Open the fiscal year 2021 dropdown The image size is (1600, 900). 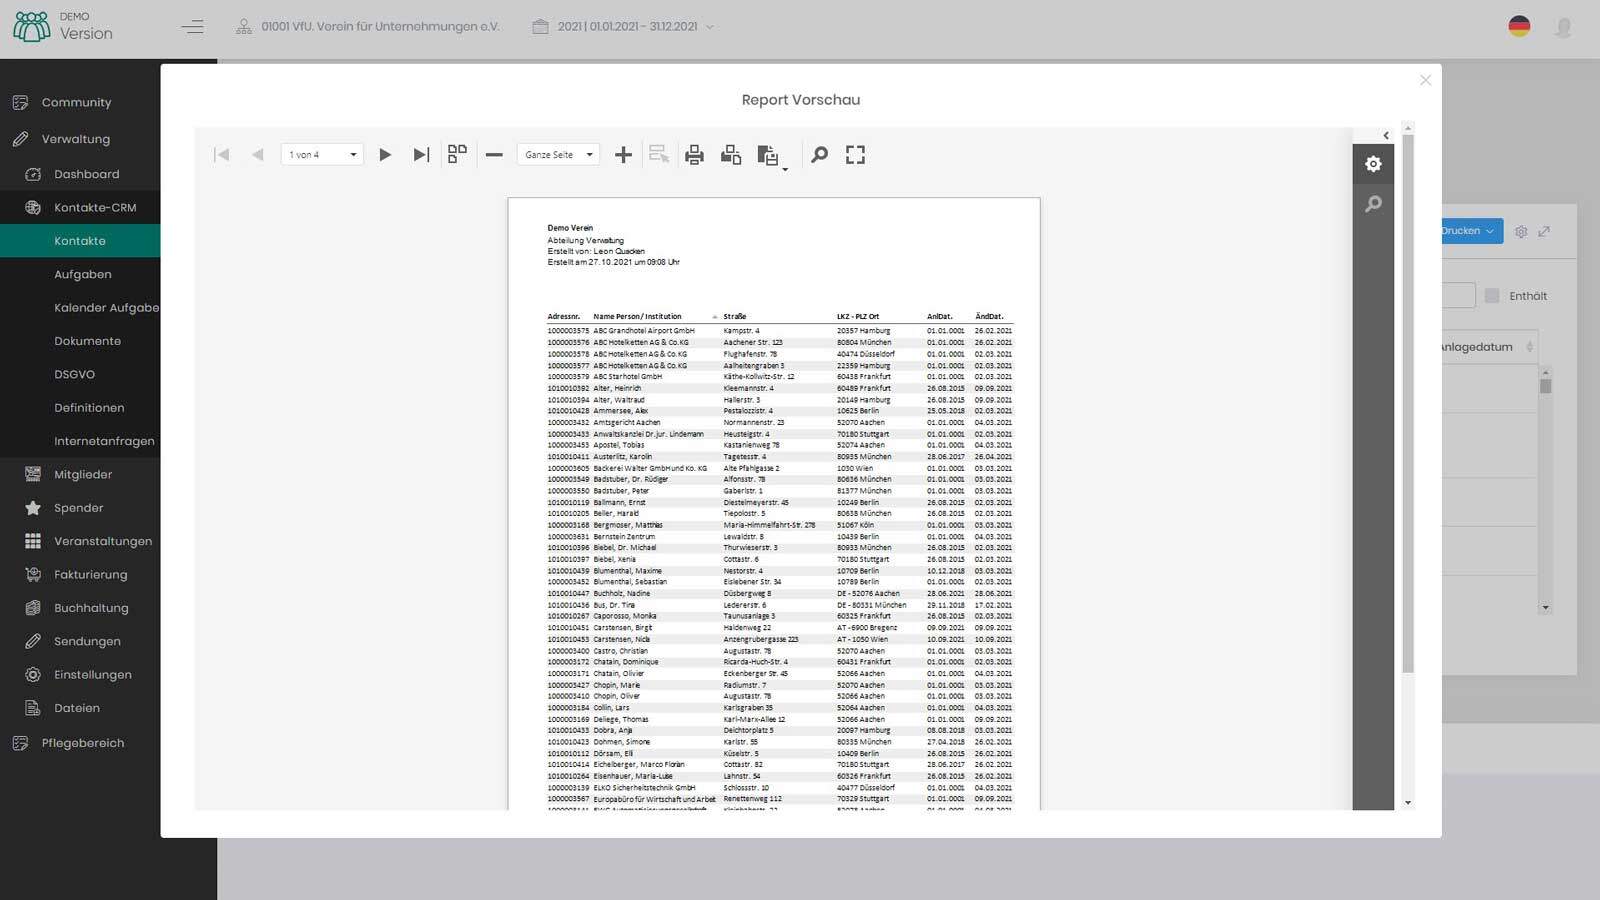[622, 27]
